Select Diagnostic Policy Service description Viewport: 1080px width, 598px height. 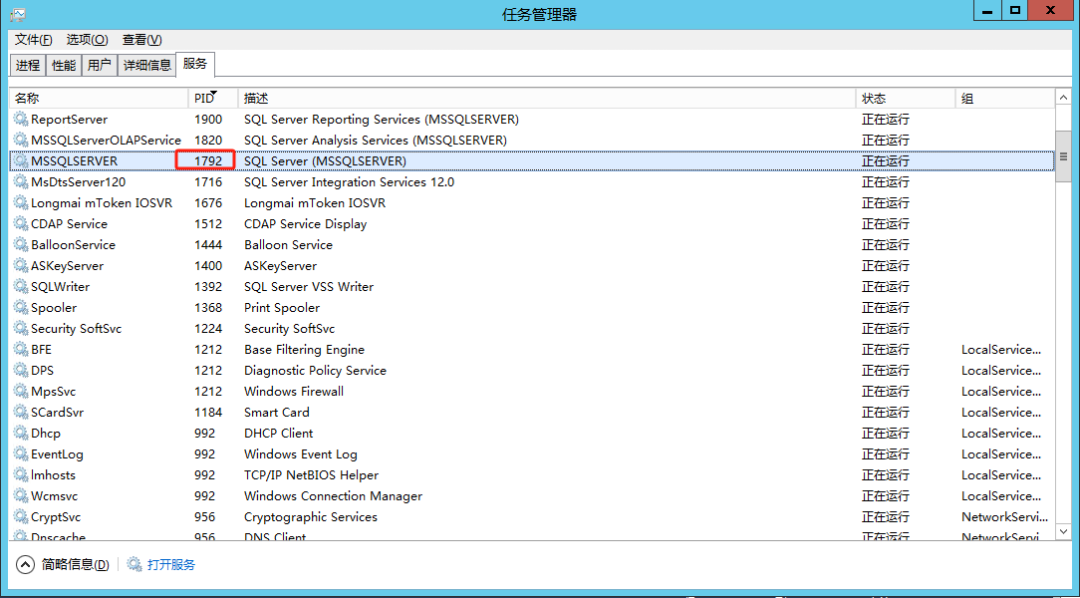pos(315,370)
